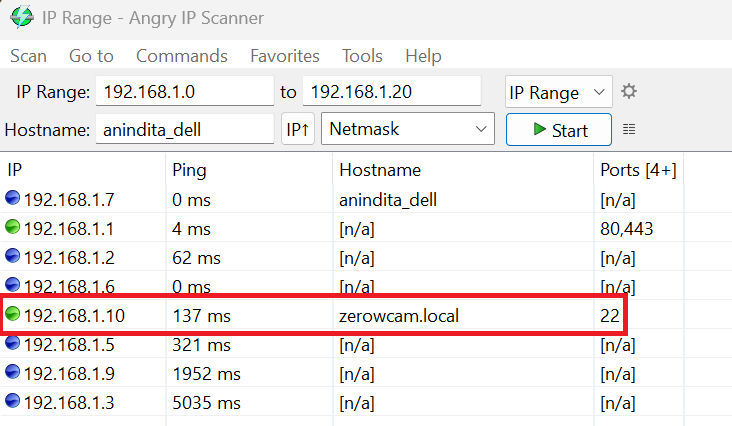Click the green status dot for 192.168.1.1
The height and width of the screenshot is (426, 732).
click(13, 227)
